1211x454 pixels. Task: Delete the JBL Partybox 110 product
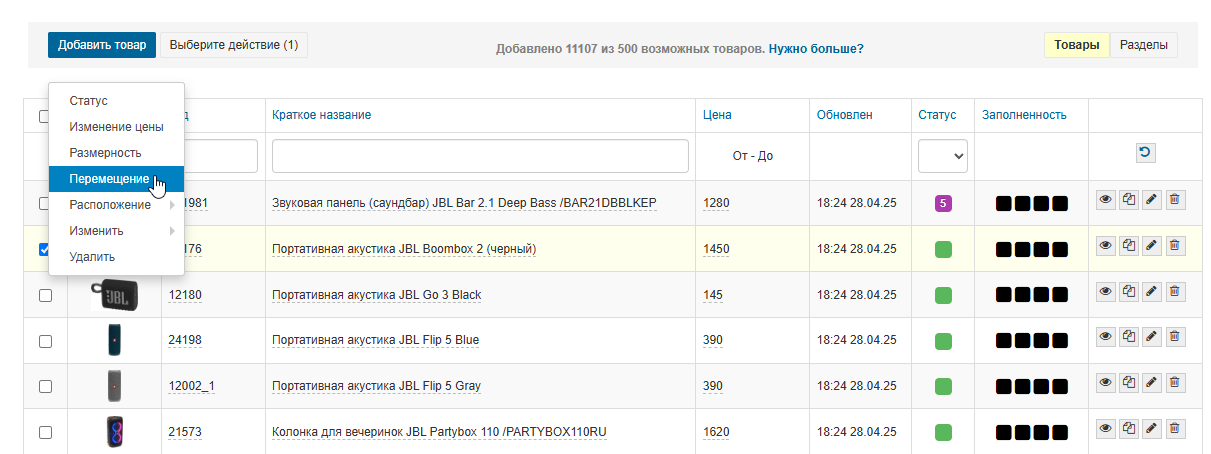[1175, 428]
